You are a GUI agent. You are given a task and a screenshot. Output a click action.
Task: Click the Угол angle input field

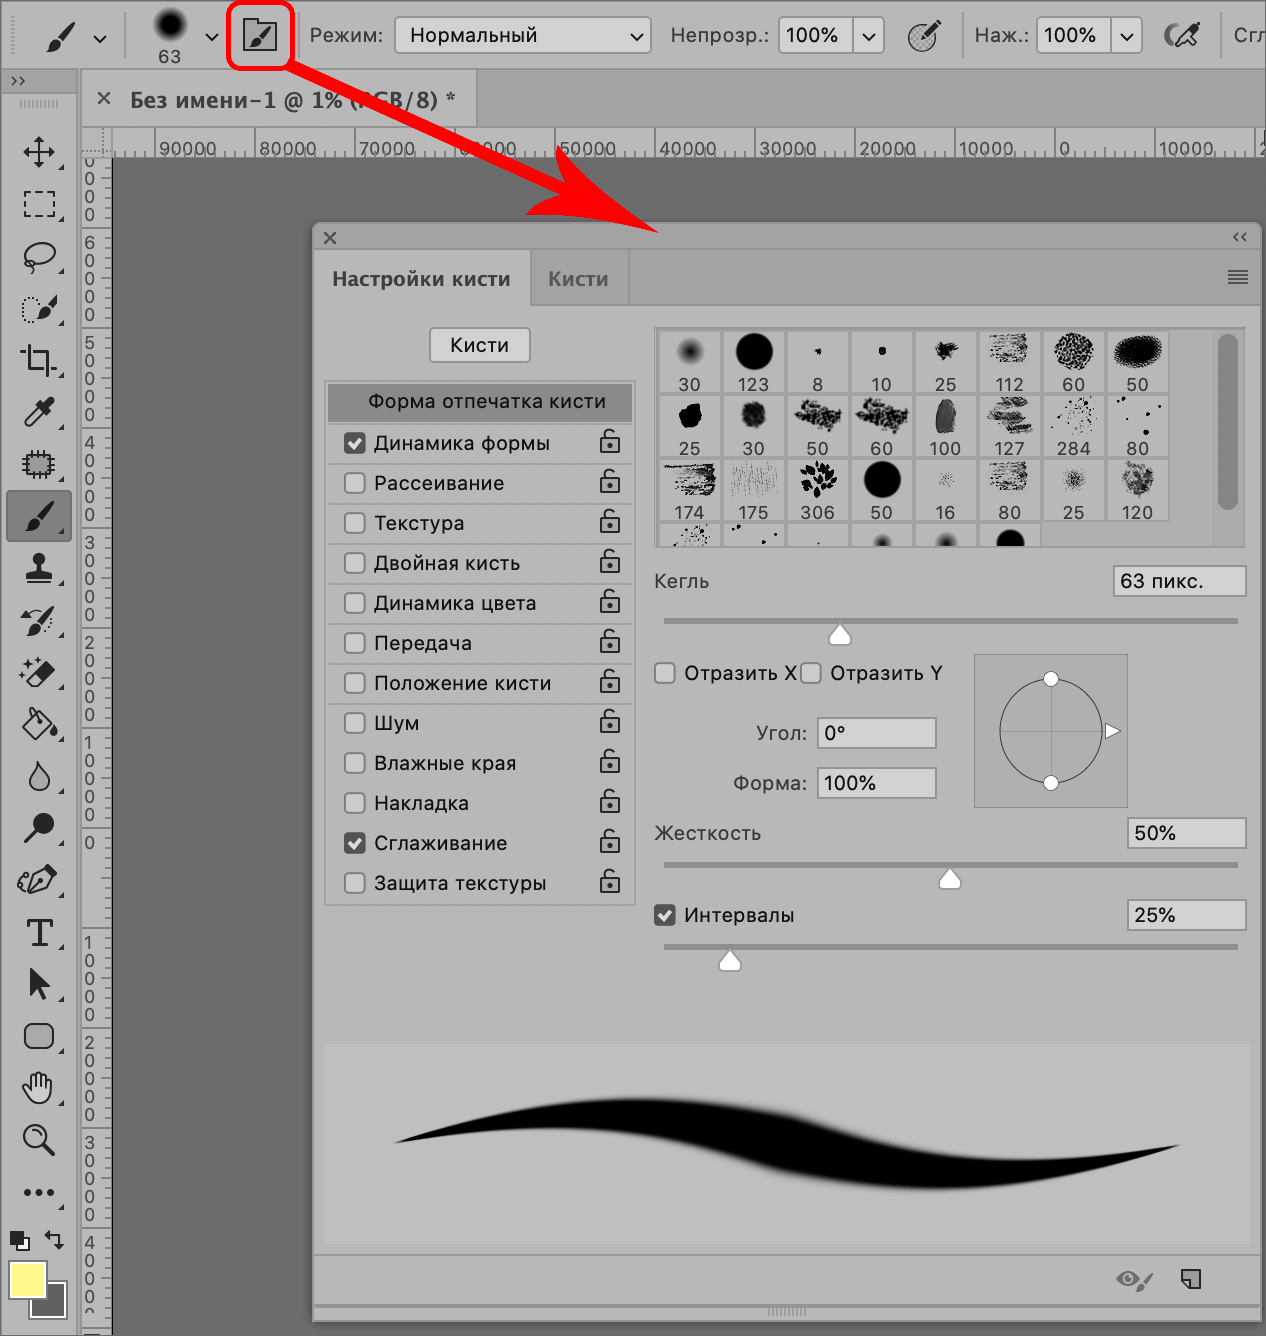click(x=876, y=733)
